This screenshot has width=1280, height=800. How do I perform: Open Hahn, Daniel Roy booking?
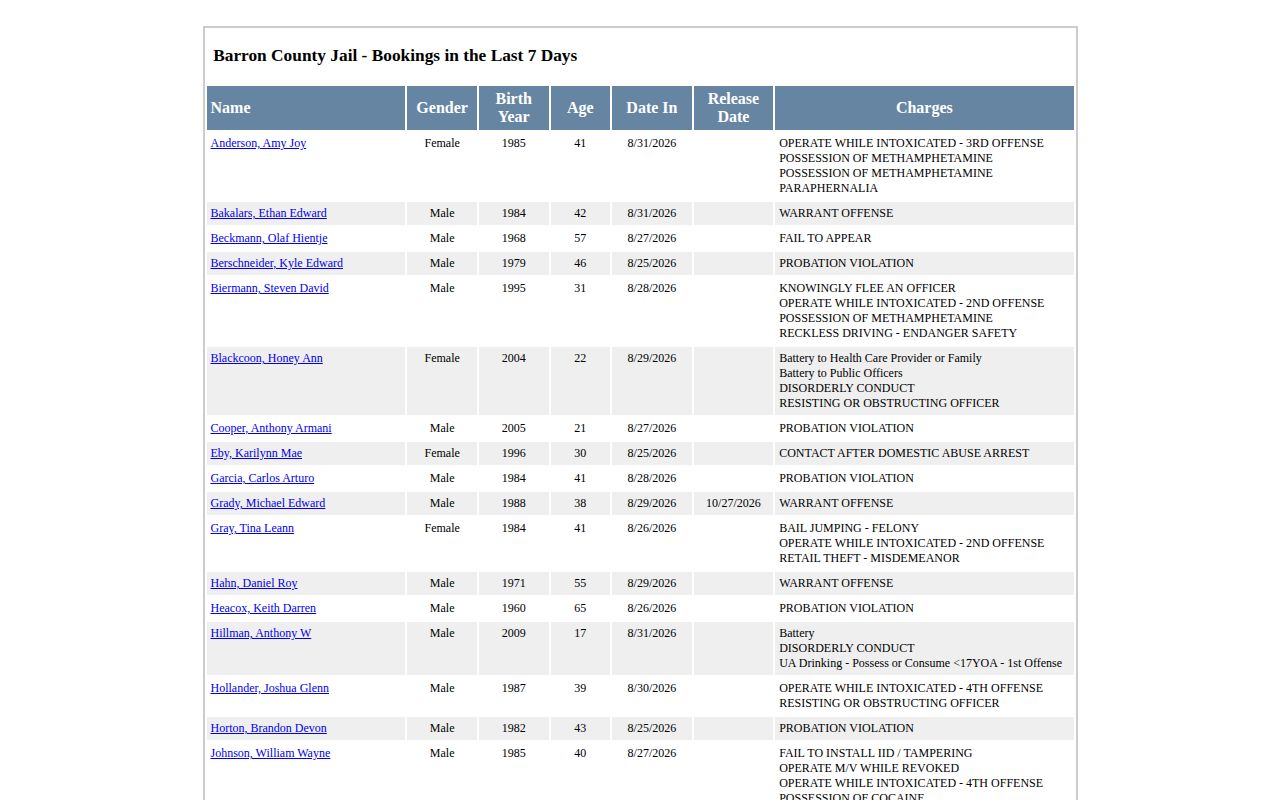(x=254, y=583)
